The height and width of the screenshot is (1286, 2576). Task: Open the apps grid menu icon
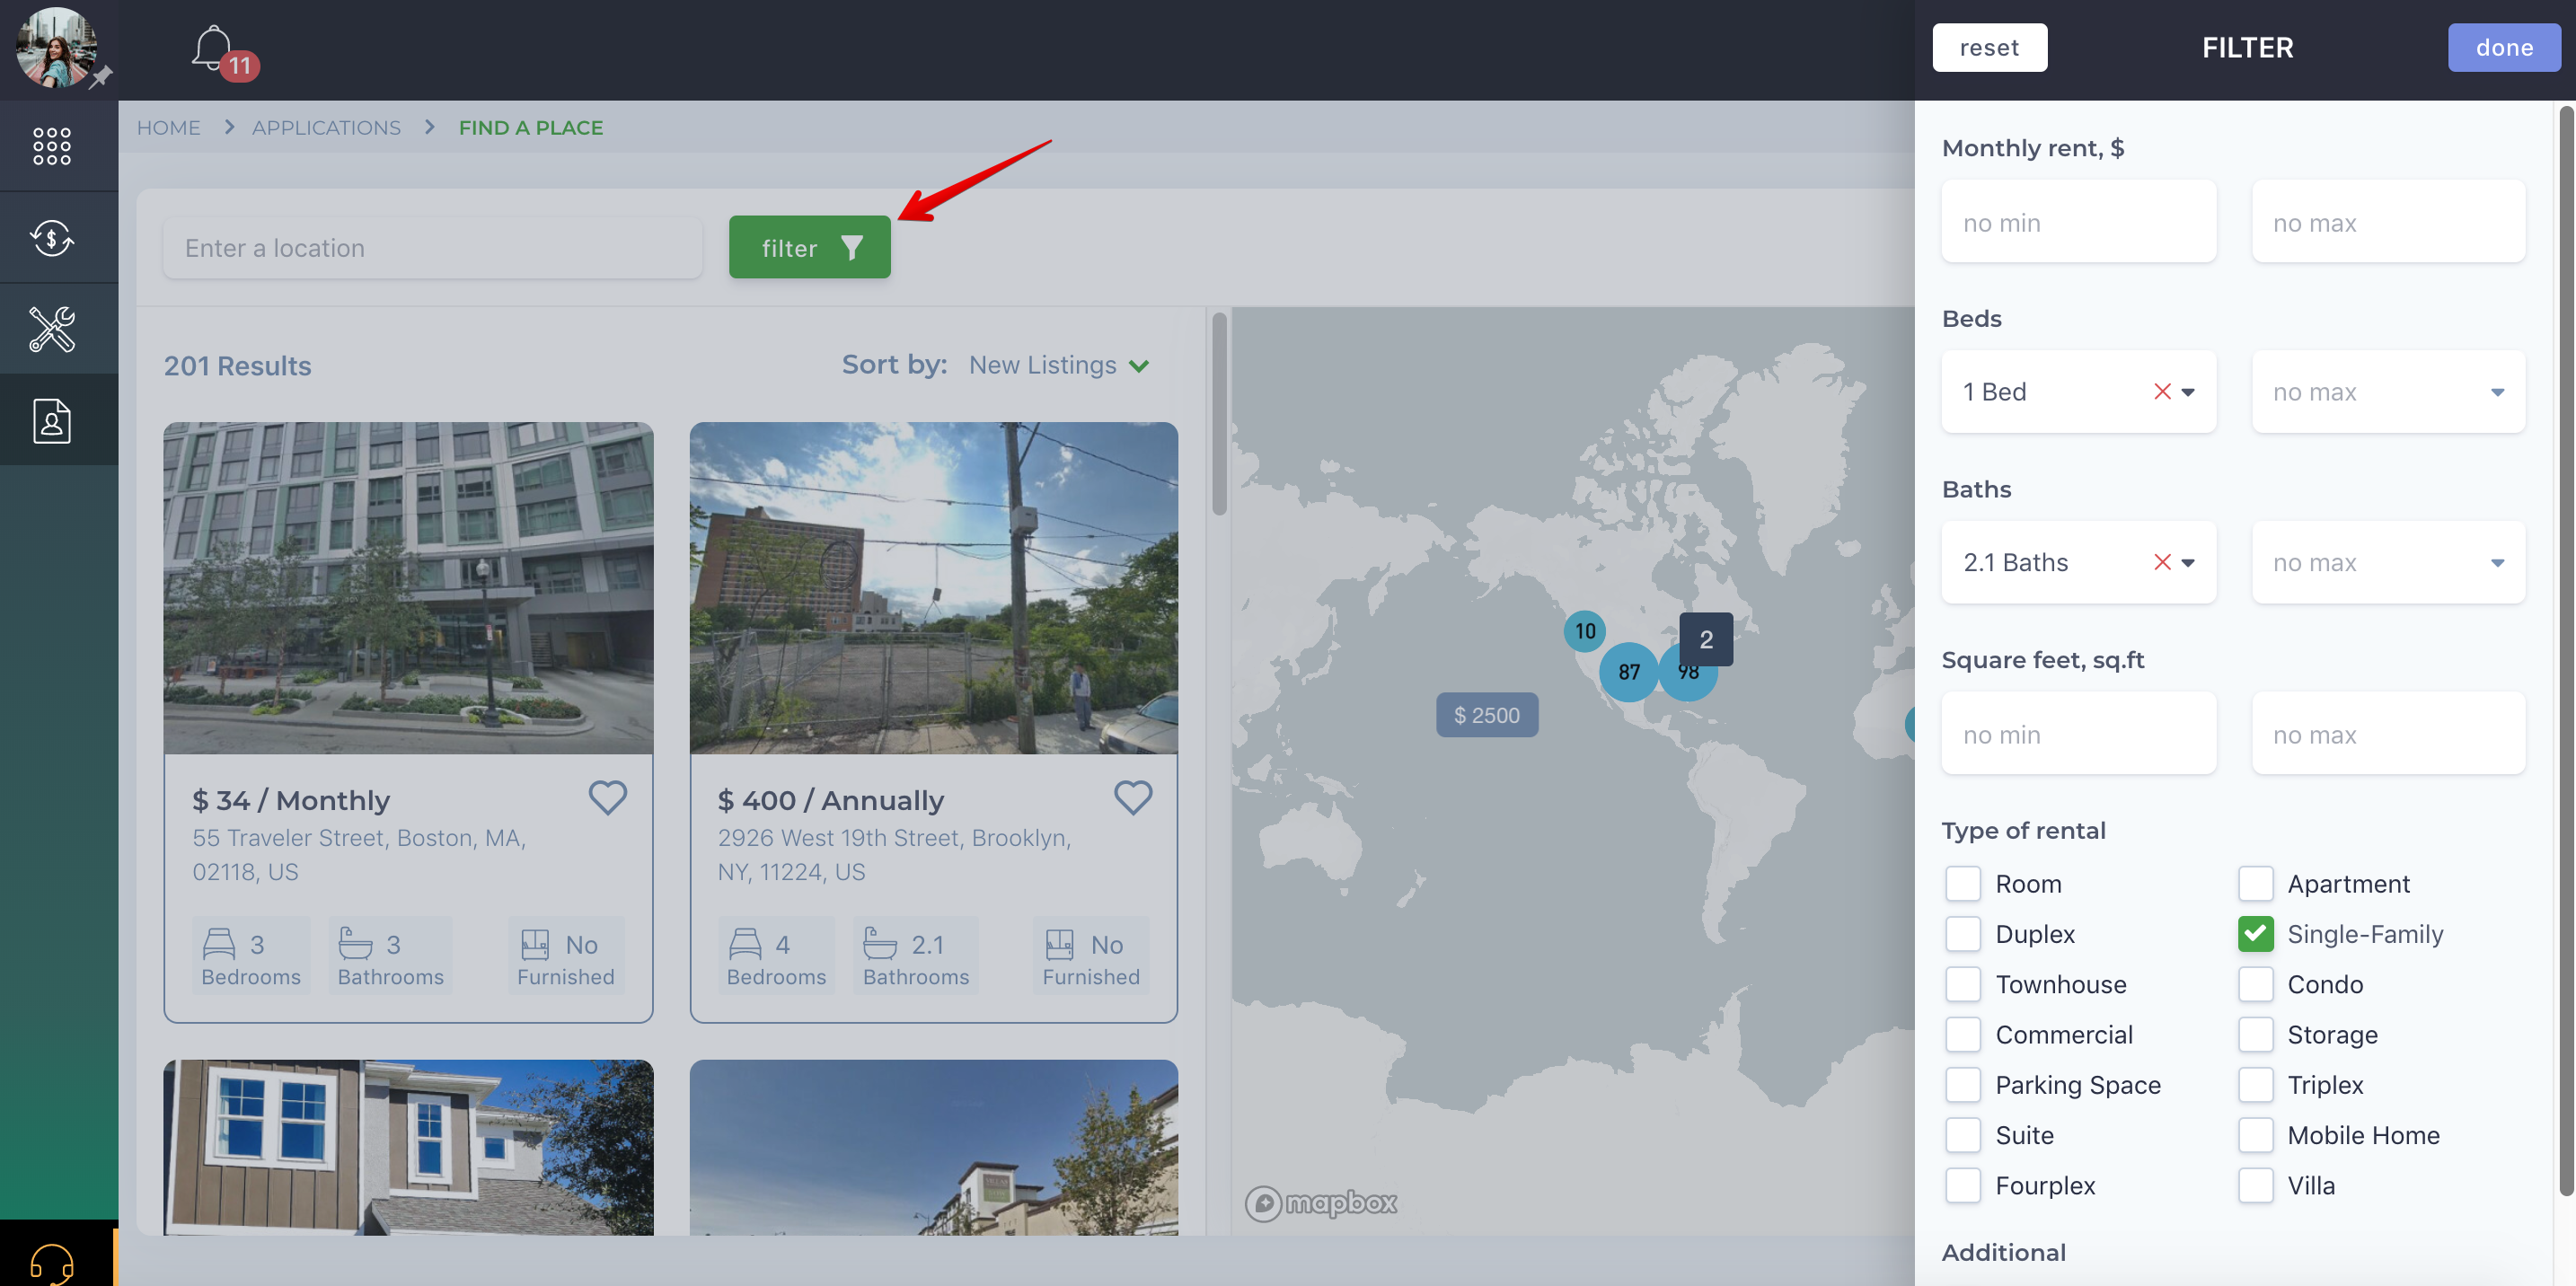tap(52, 146)
